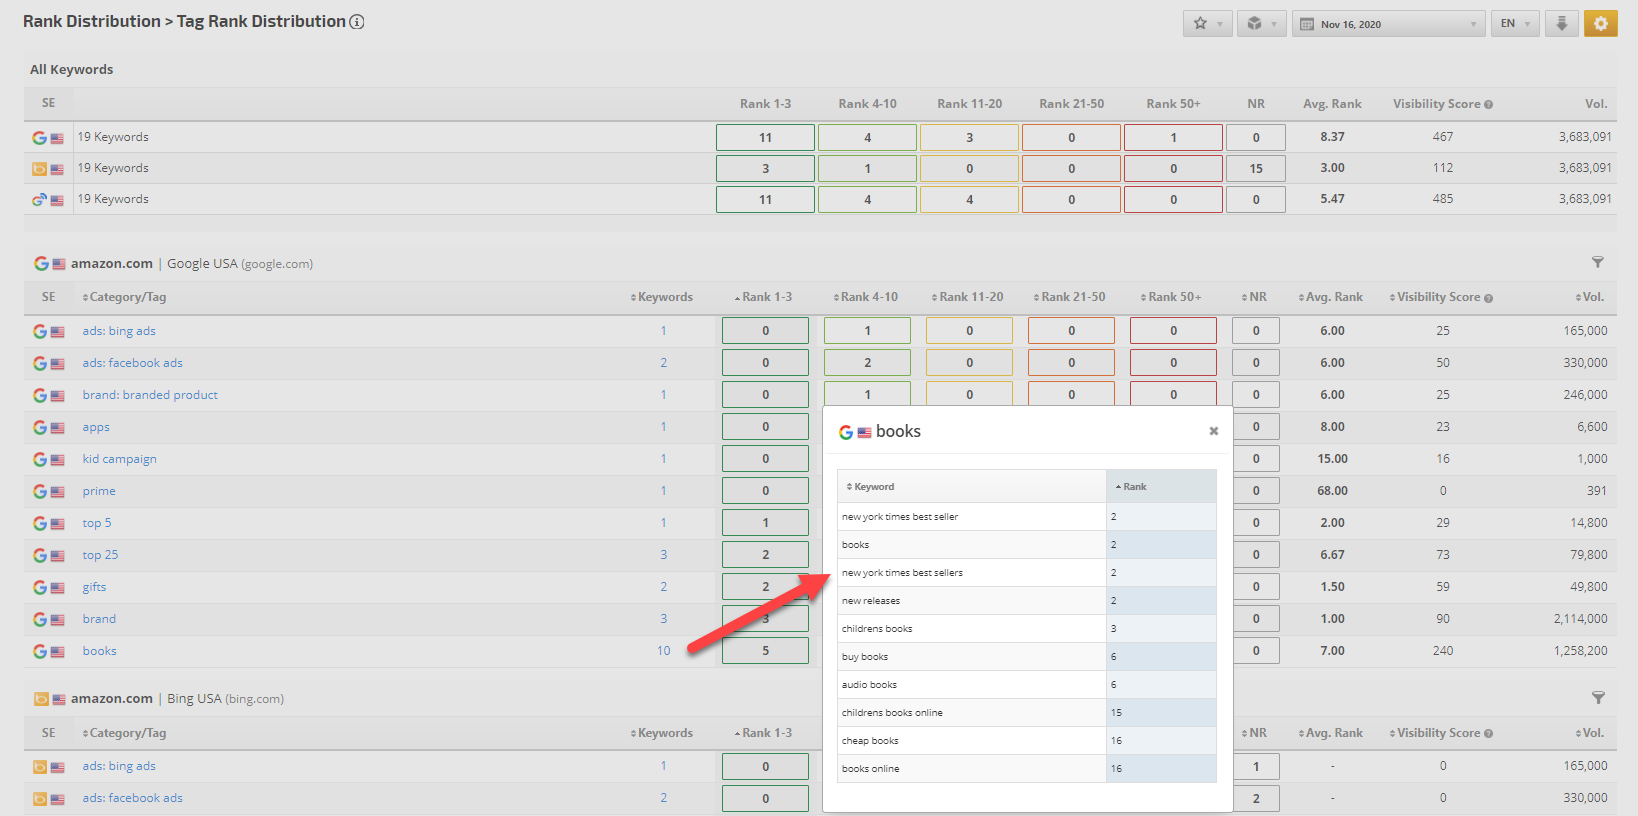Sort popup list by Rank column
The image size is (1638, 816).
click(x=1133, y=487)
